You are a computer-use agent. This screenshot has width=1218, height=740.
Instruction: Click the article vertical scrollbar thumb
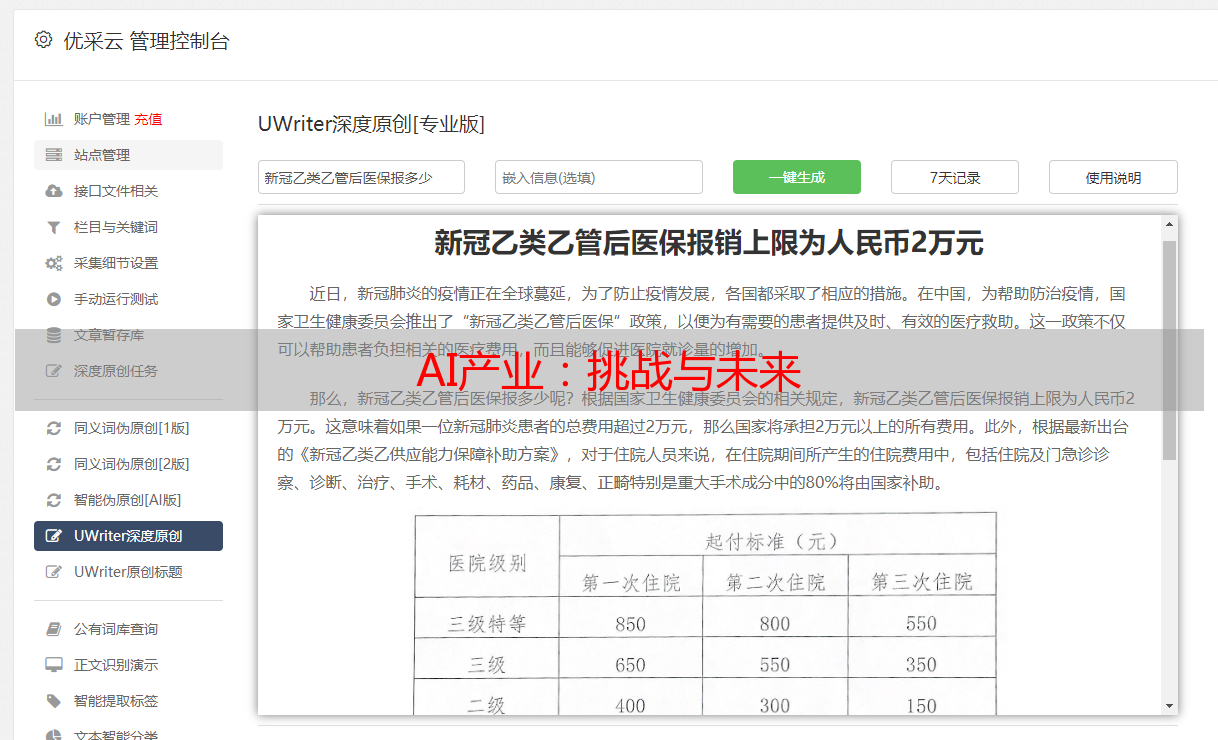click(x=1169, y=350)
